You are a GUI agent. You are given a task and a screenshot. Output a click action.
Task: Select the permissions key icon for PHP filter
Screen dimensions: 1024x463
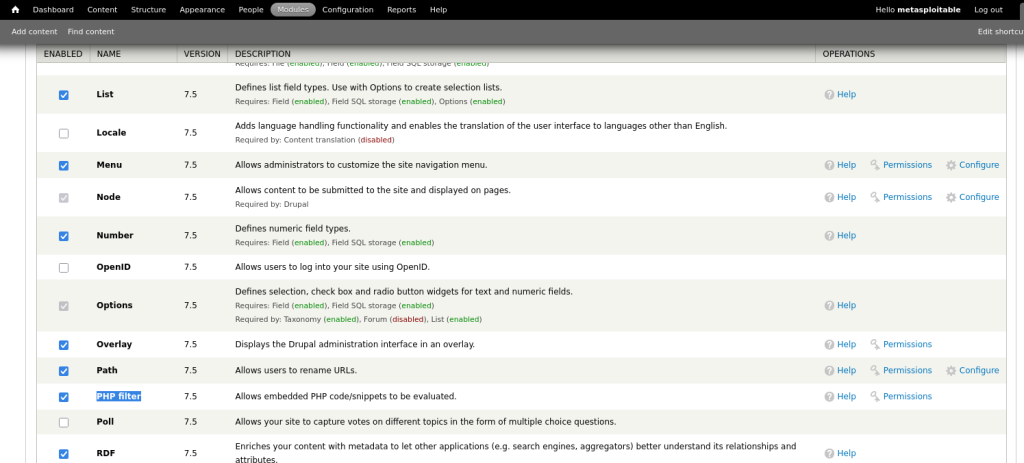875,396
